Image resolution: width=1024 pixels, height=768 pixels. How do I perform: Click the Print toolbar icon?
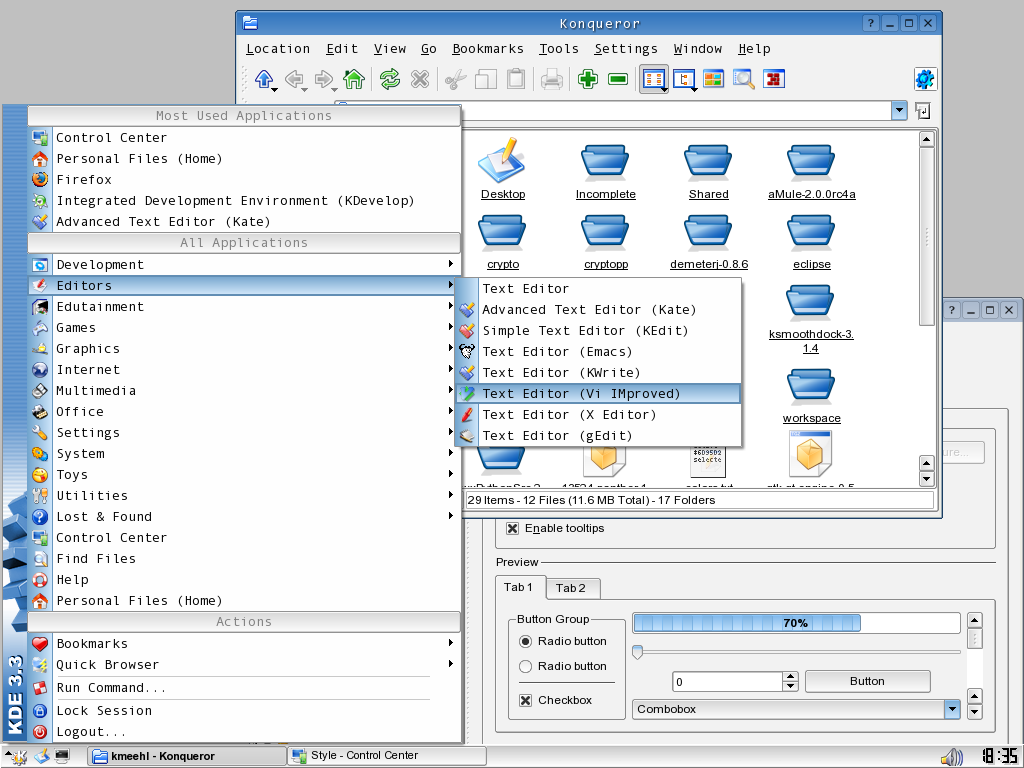552,80
